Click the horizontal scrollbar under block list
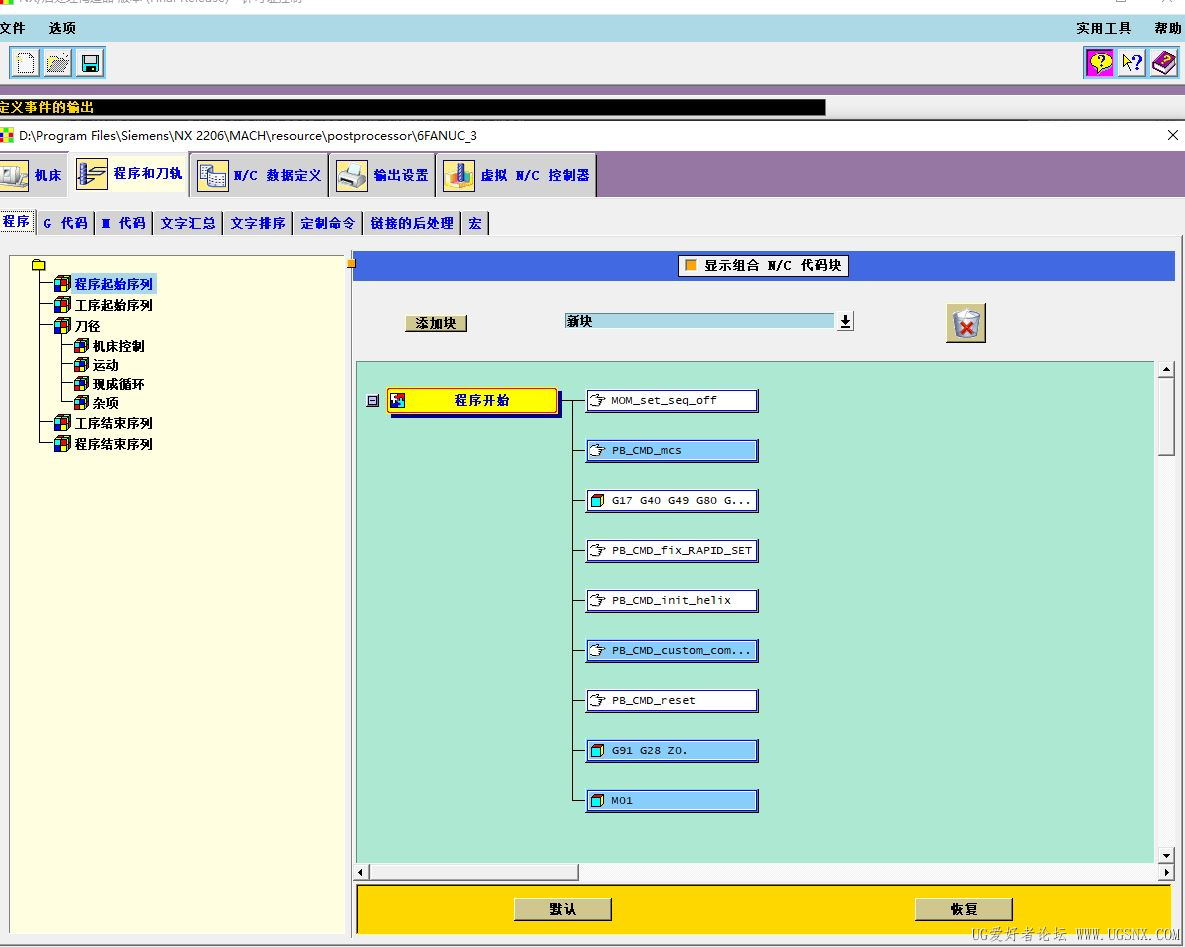Screen dimensions: 1185x947 763,872
